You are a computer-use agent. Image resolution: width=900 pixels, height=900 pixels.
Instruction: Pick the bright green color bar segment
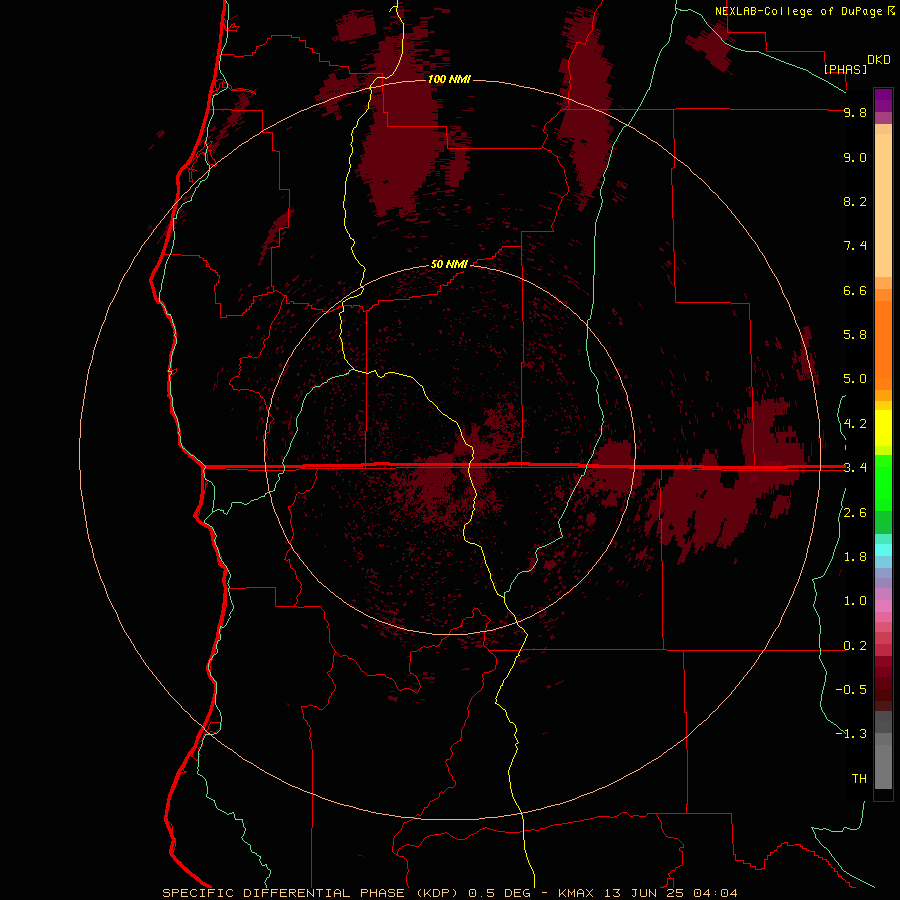coord(883,482)
